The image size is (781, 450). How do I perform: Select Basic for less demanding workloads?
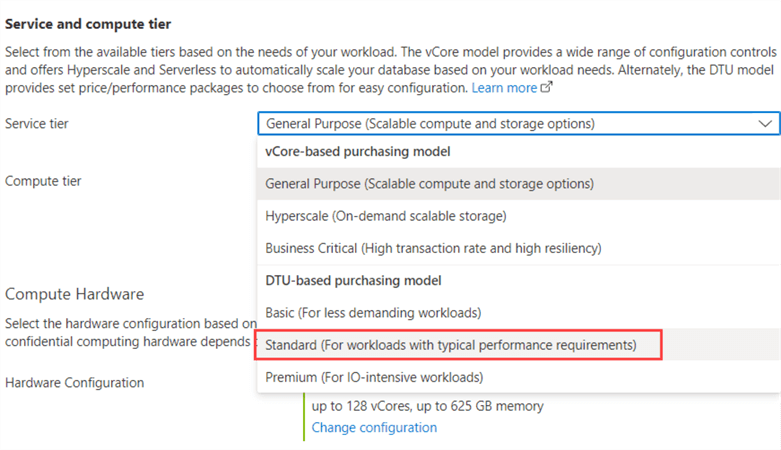click(x=373, y=313)
